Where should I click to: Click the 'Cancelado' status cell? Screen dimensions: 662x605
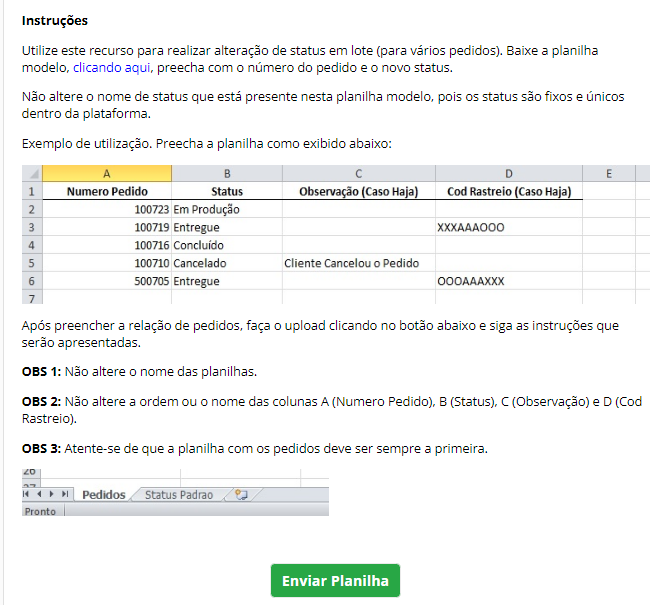pos(227,263)
